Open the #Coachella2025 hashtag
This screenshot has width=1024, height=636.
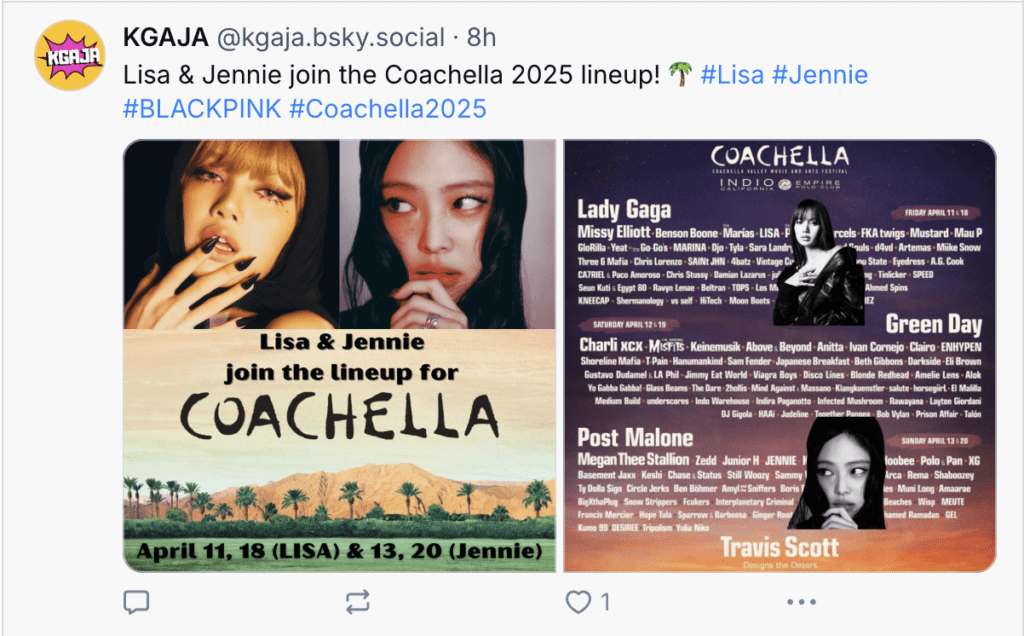(x=388, y=108)
